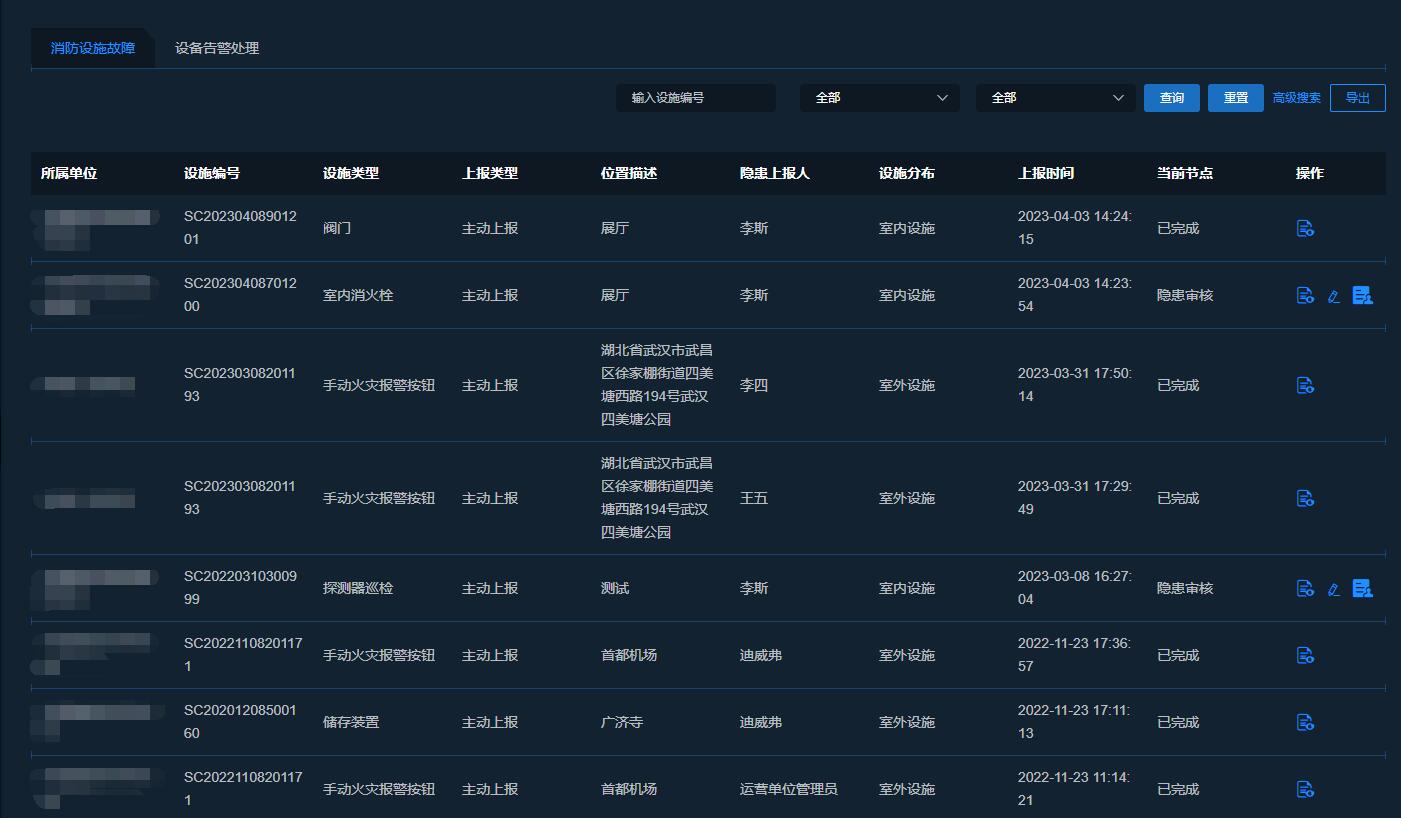Click the 所属单位 column header

pyautogui.click(x=69, y=173)
